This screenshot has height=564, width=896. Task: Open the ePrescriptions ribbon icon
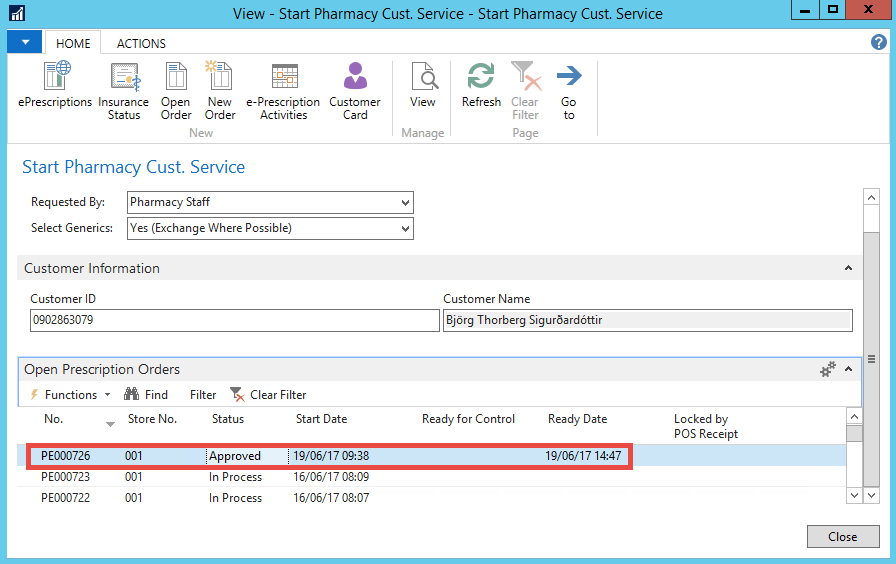55,78
